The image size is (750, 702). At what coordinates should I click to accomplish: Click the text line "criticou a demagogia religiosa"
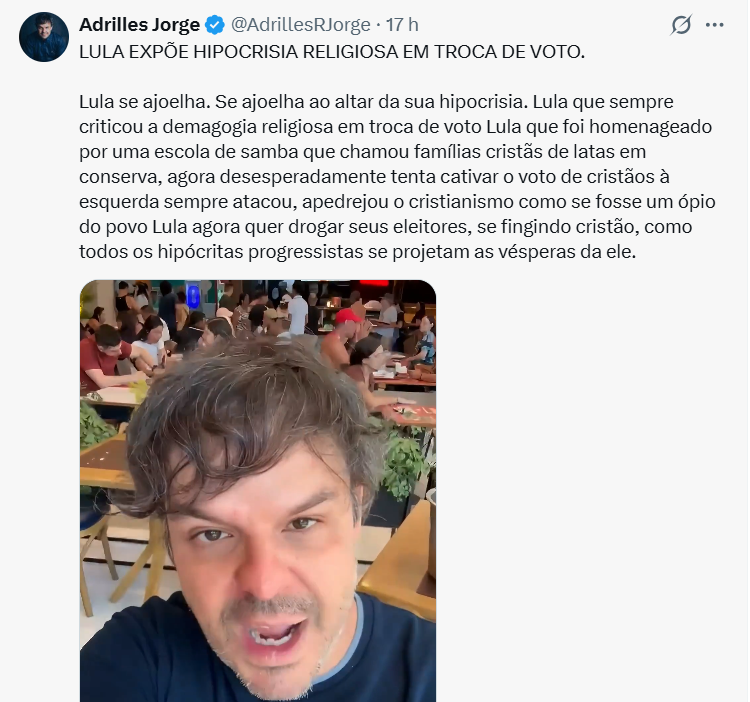[x=396, y=127]
